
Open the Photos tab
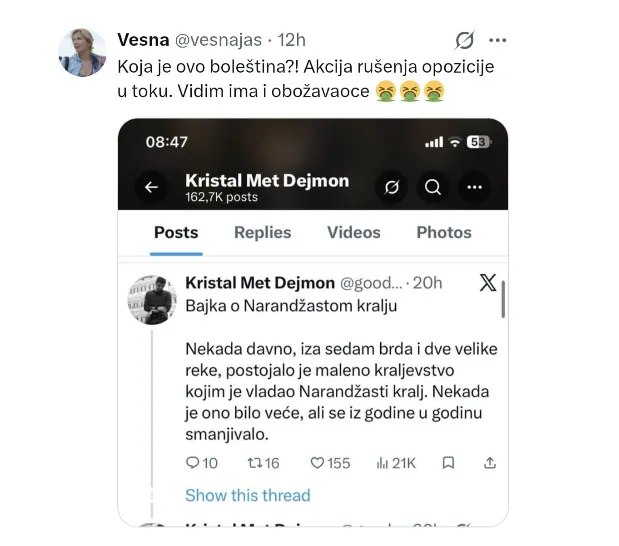click(444, 233)
